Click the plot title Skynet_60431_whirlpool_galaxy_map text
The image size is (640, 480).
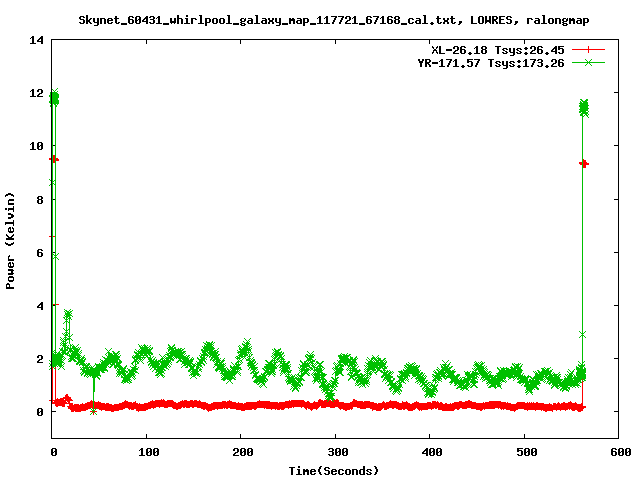(x=333, y=20)
